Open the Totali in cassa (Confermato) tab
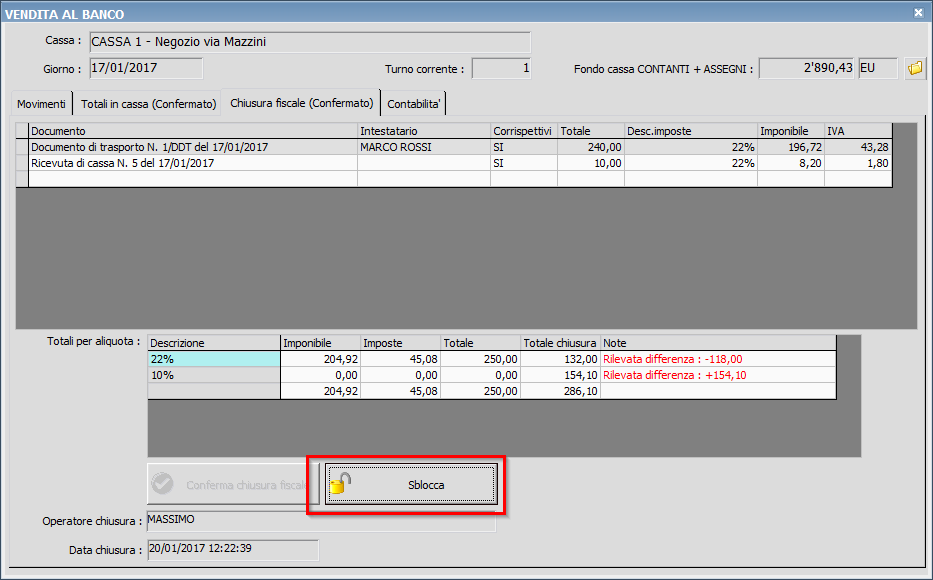The height and width of the screenshot is (580, 933). pos(148,104)
